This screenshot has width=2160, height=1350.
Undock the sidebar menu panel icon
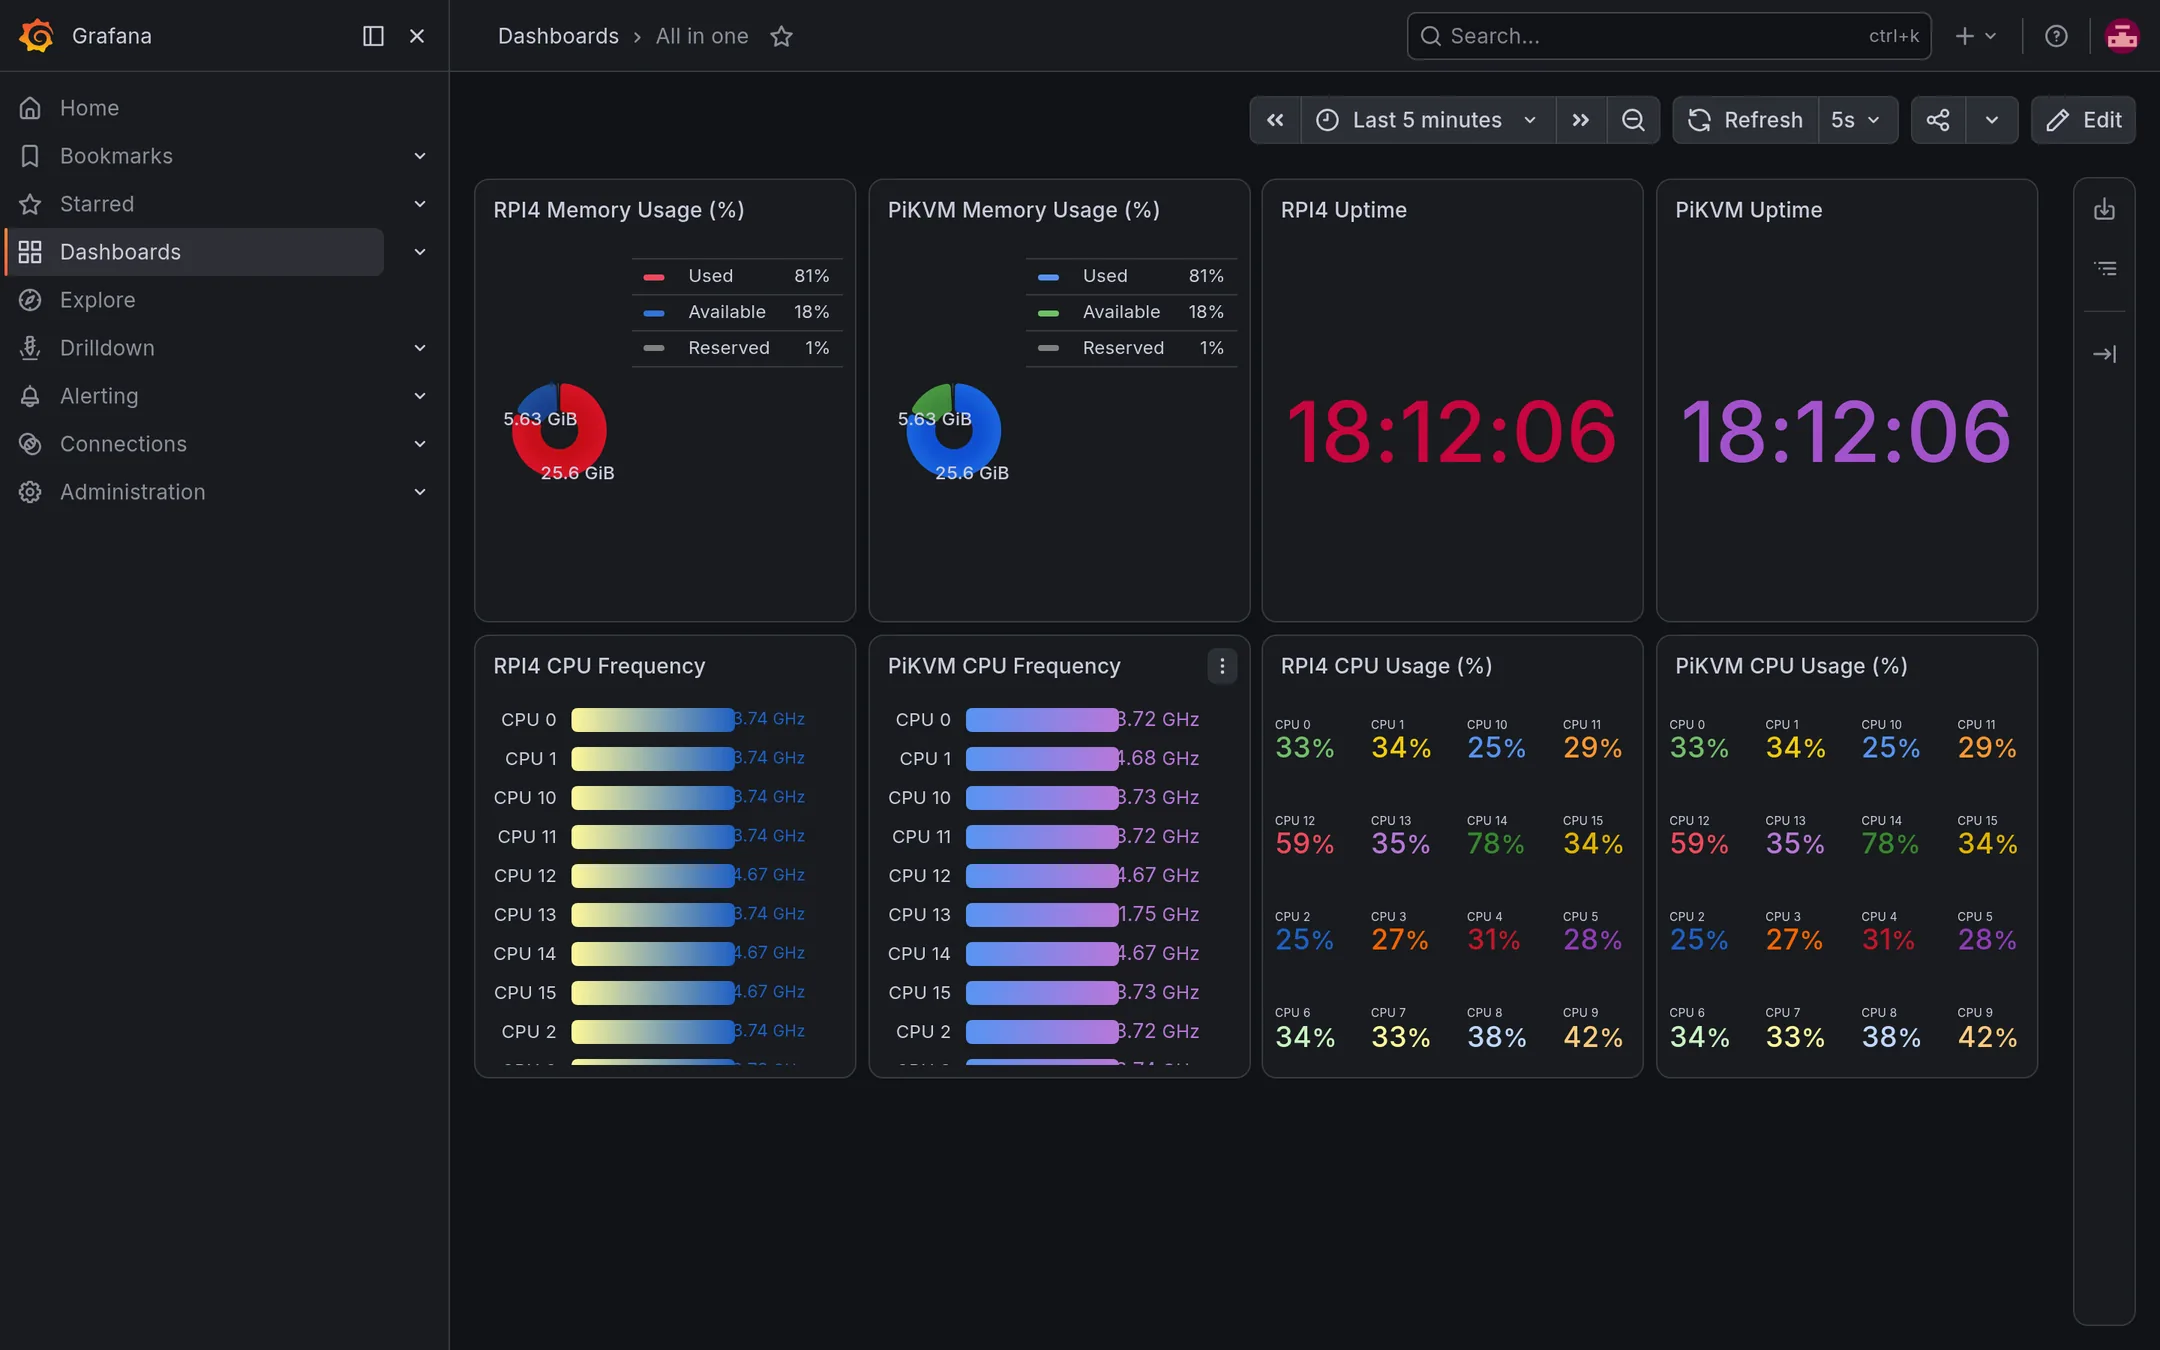pos(373,36)
